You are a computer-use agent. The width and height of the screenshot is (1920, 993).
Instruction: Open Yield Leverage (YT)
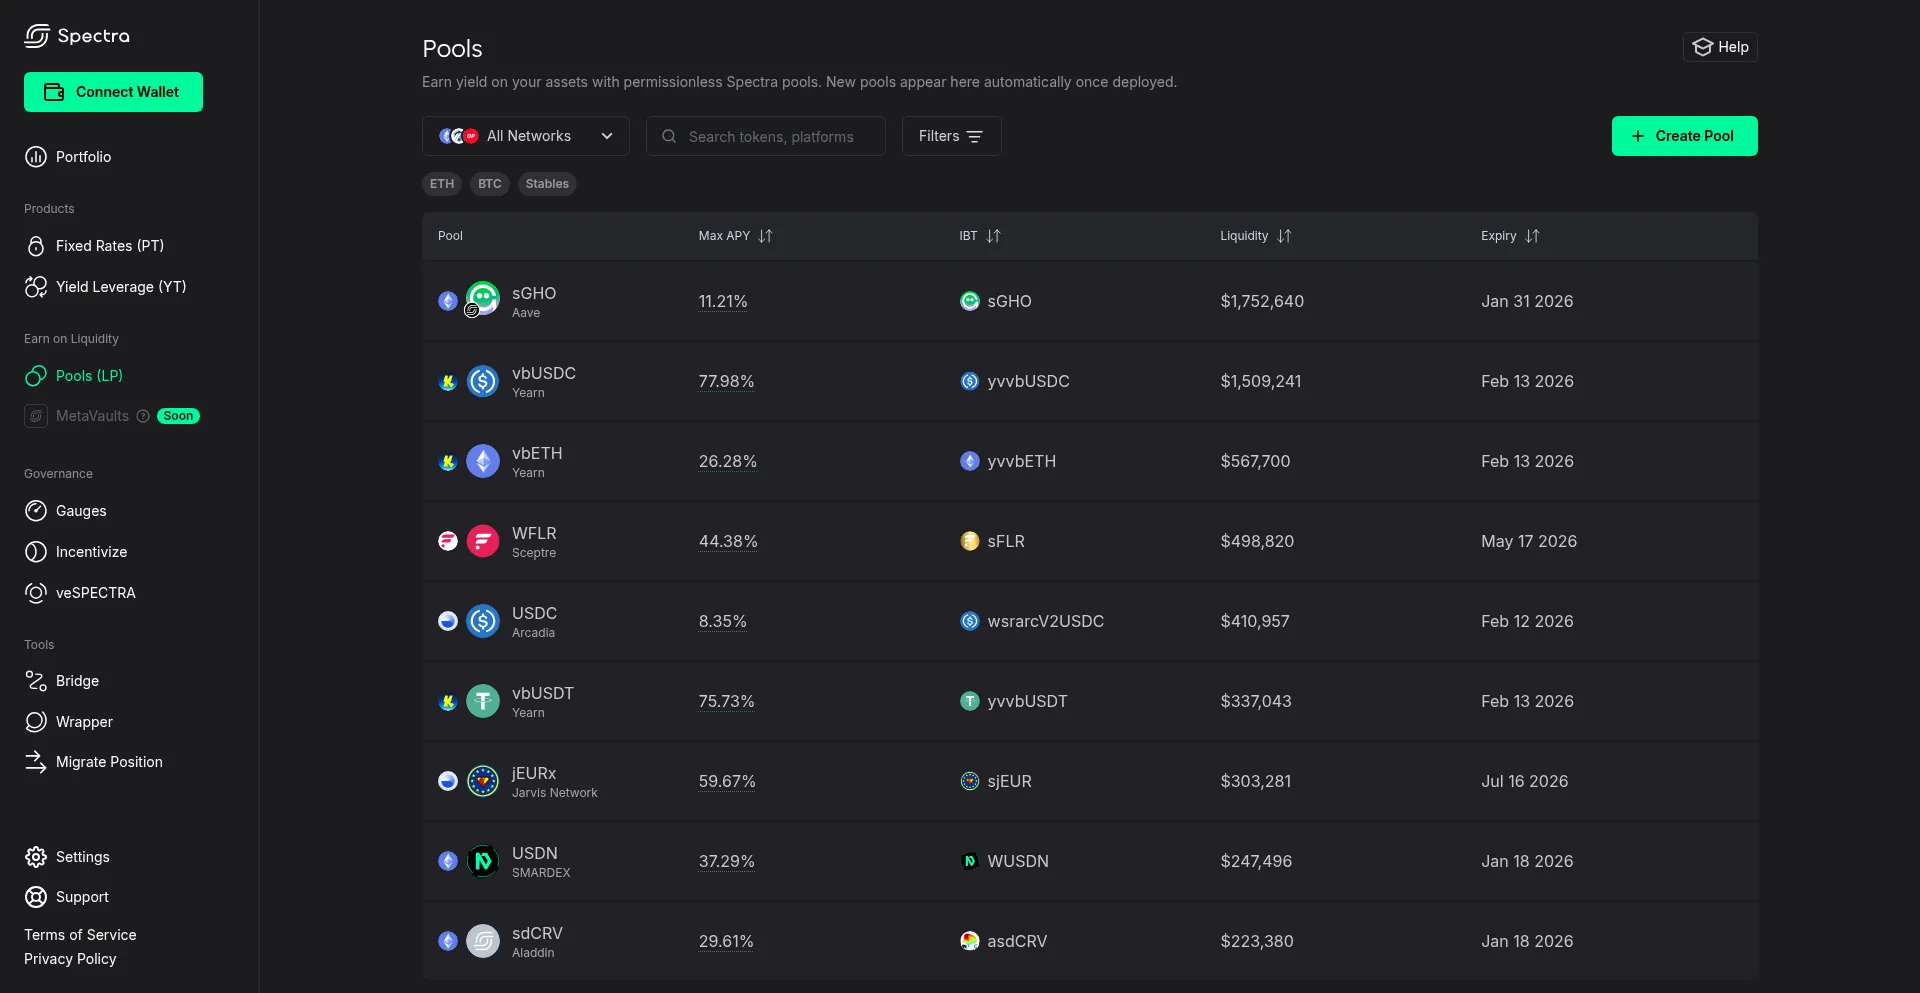pos(120,287)
